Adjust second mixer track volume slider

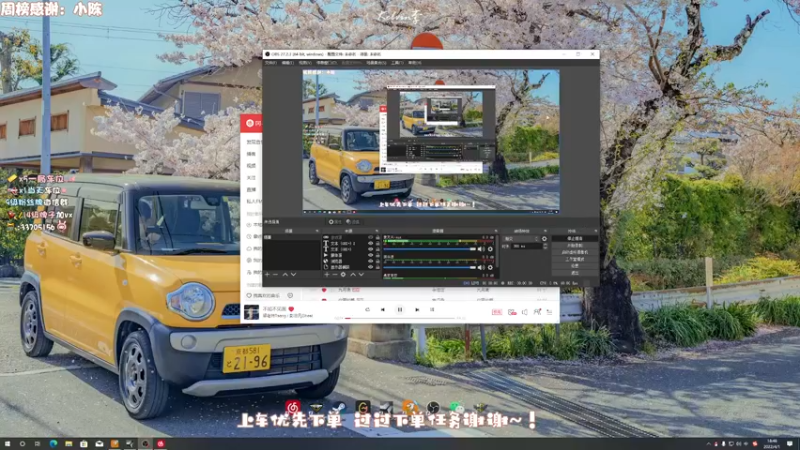click(x=430, y=267)
